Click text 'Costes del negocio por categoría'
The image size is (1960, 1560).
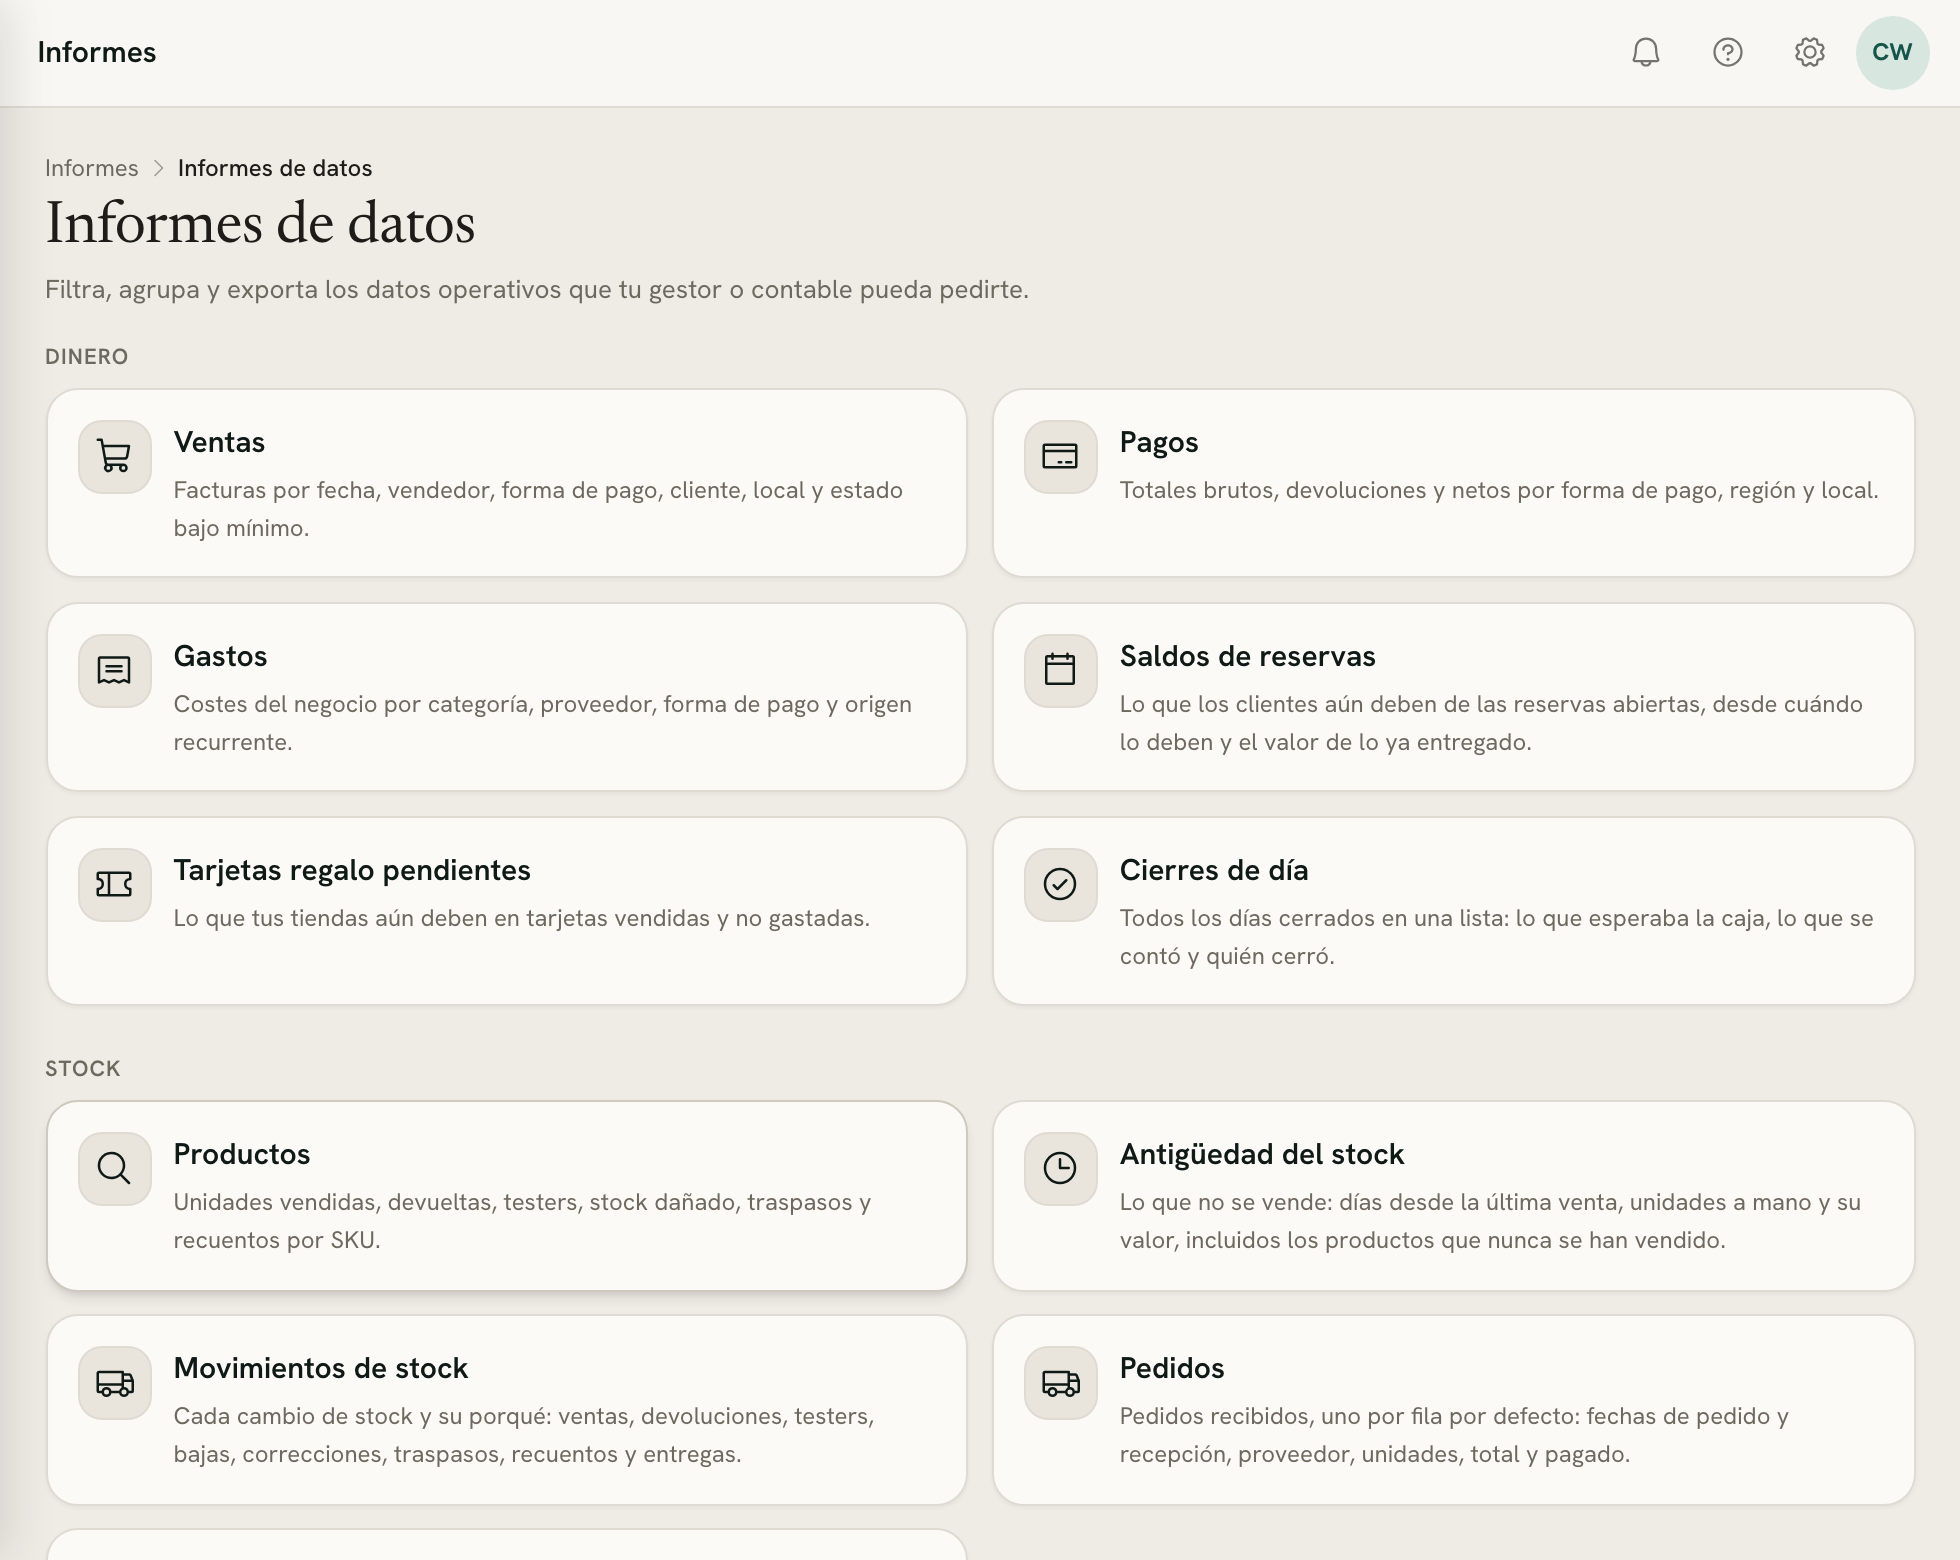(354, 704)
